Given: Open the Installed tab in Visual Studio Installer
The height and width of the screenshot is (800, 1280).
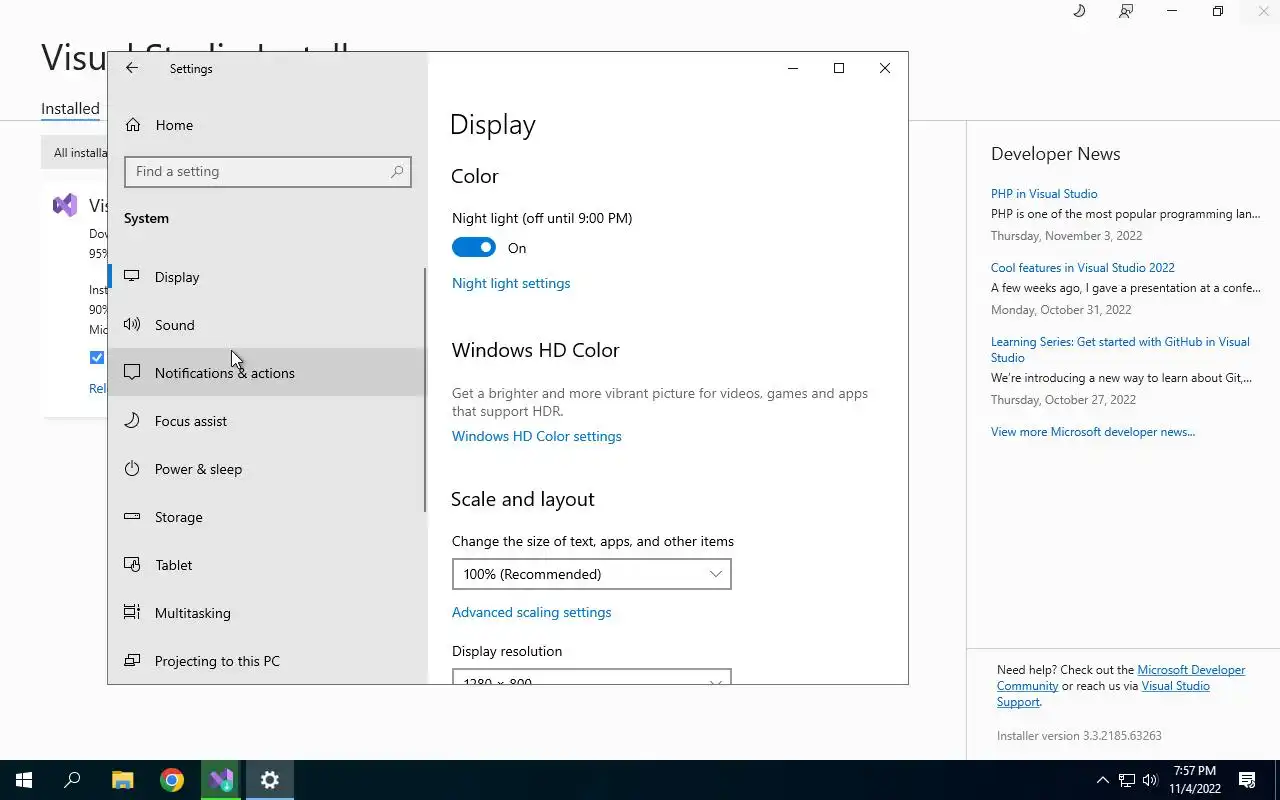Looking at the screenshot, I should 70,108.
